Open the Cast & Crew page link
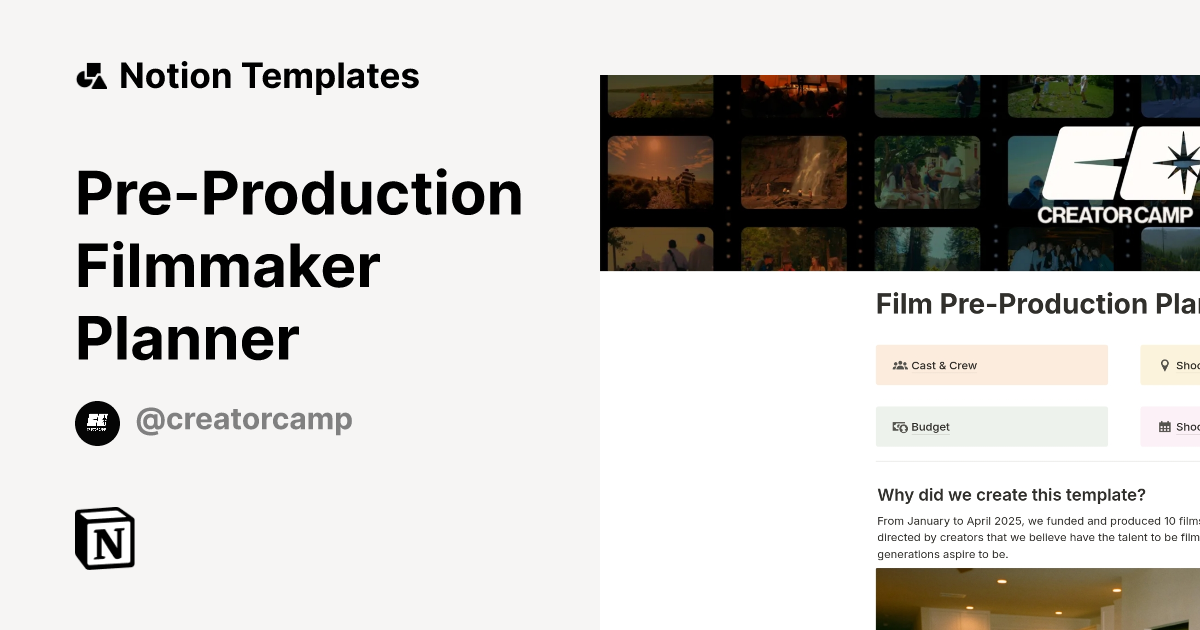Image resolution: width=1200 pixels, height=630 pixels. coord(992,365)
